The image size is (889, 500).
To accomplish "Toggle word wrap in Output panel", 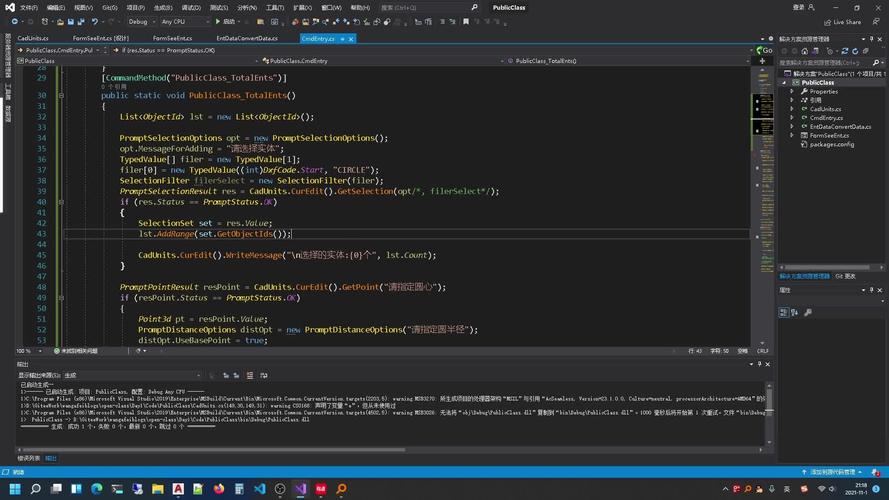I will (x=264, y=375).
